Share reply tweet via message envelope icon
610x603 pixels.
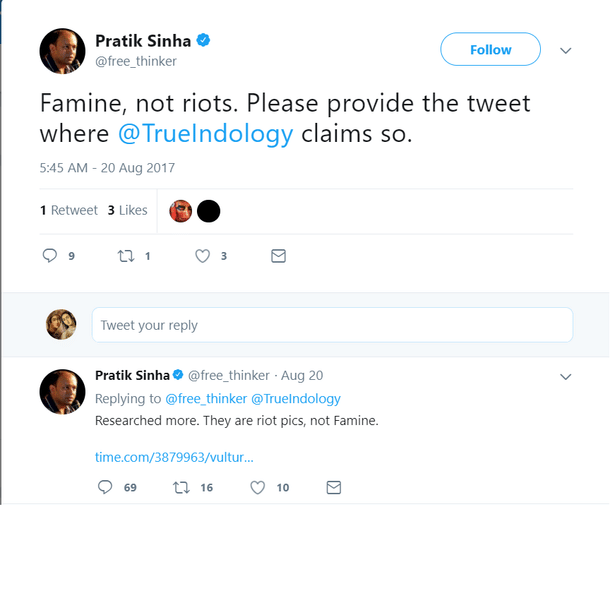(x=334, y=487)
